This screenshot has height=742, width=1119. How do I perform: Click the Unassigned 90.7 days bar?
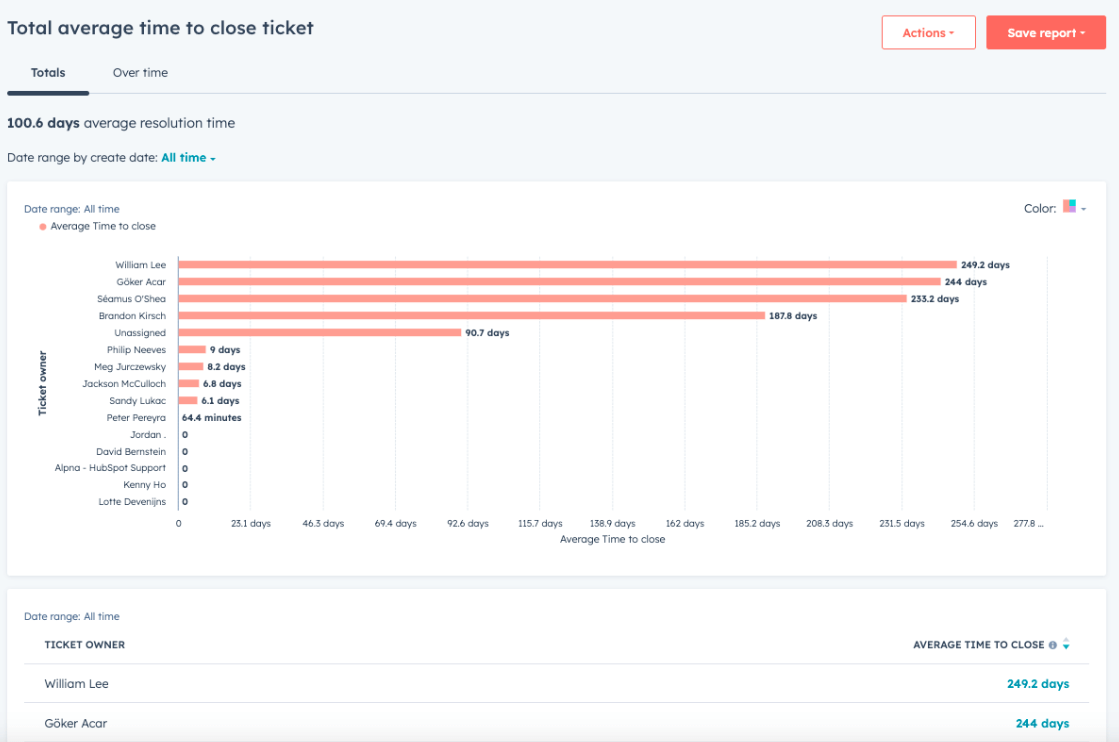tap(320, 332)
